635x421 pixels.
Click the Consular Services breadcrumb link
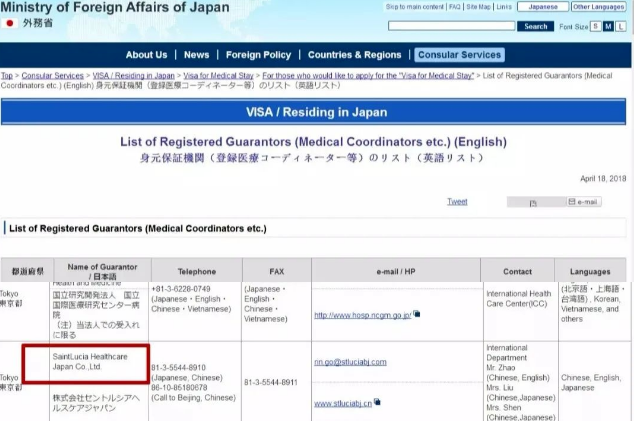coord(53,76)
